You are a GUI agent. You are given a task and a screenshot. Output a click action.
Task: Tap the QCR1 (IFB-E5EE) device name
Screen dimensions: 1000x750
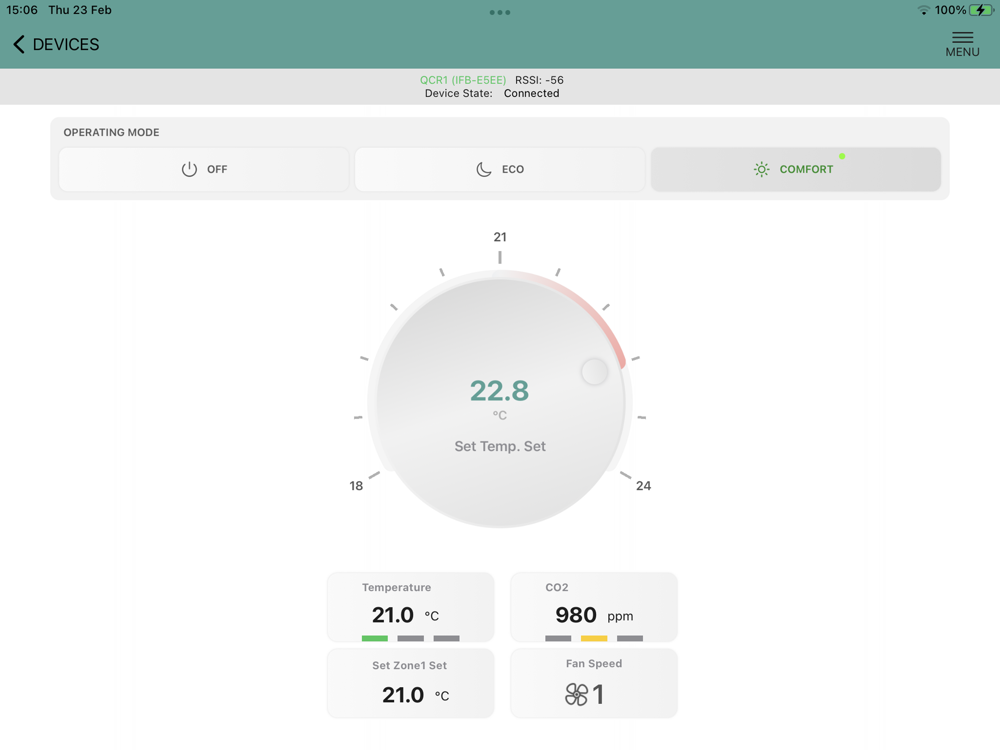pyautogui.click(x=463, y=80)
